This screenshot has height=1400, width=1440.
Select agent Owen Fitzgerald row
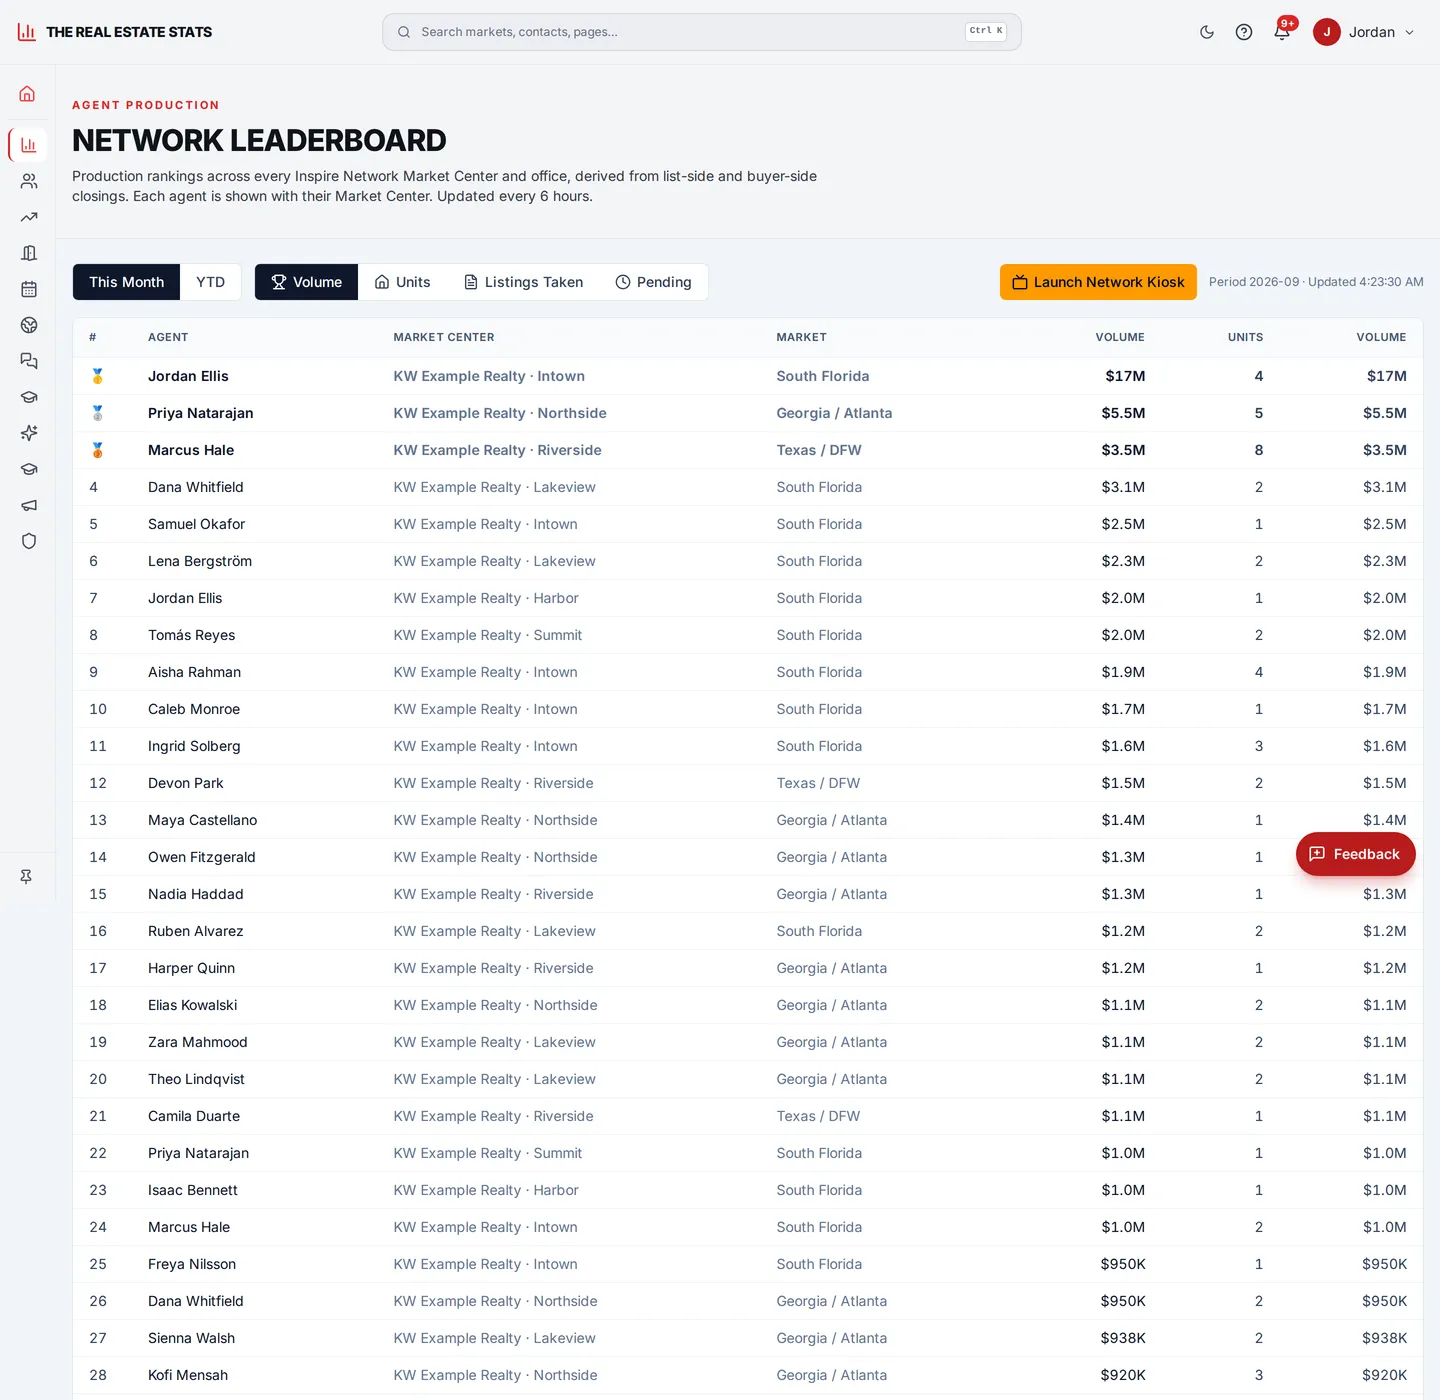[748, 857]
